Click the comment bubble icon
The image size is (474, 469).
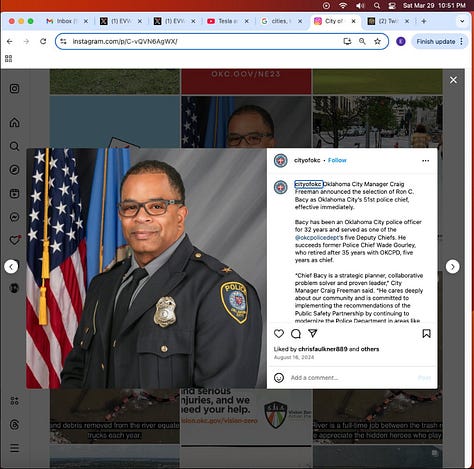pos(296,333)
